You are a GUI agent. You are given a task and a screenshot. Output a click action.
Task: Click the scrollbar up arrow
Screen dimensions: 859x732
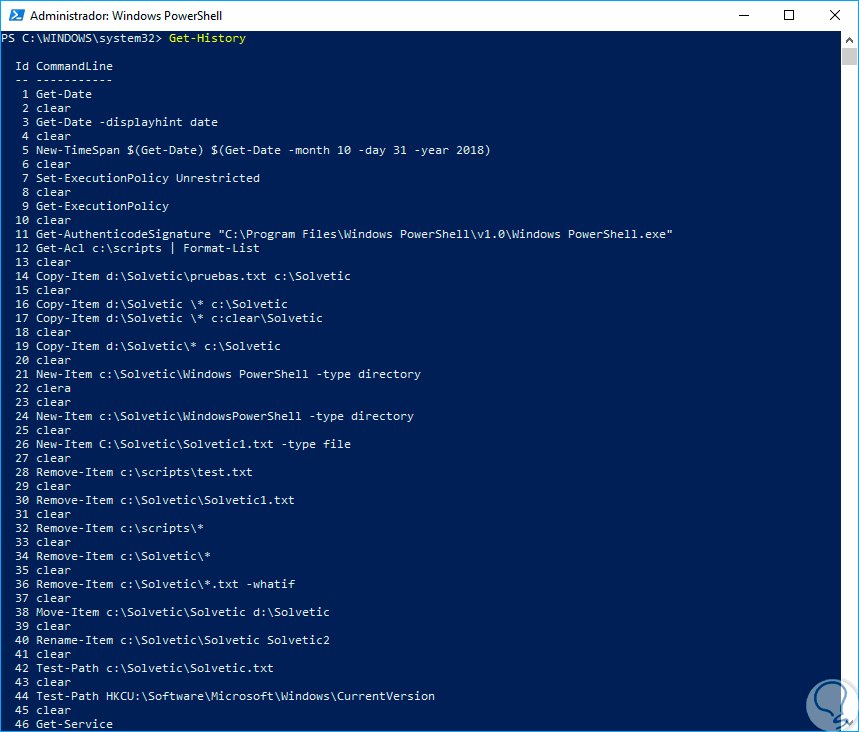[849, 39]
